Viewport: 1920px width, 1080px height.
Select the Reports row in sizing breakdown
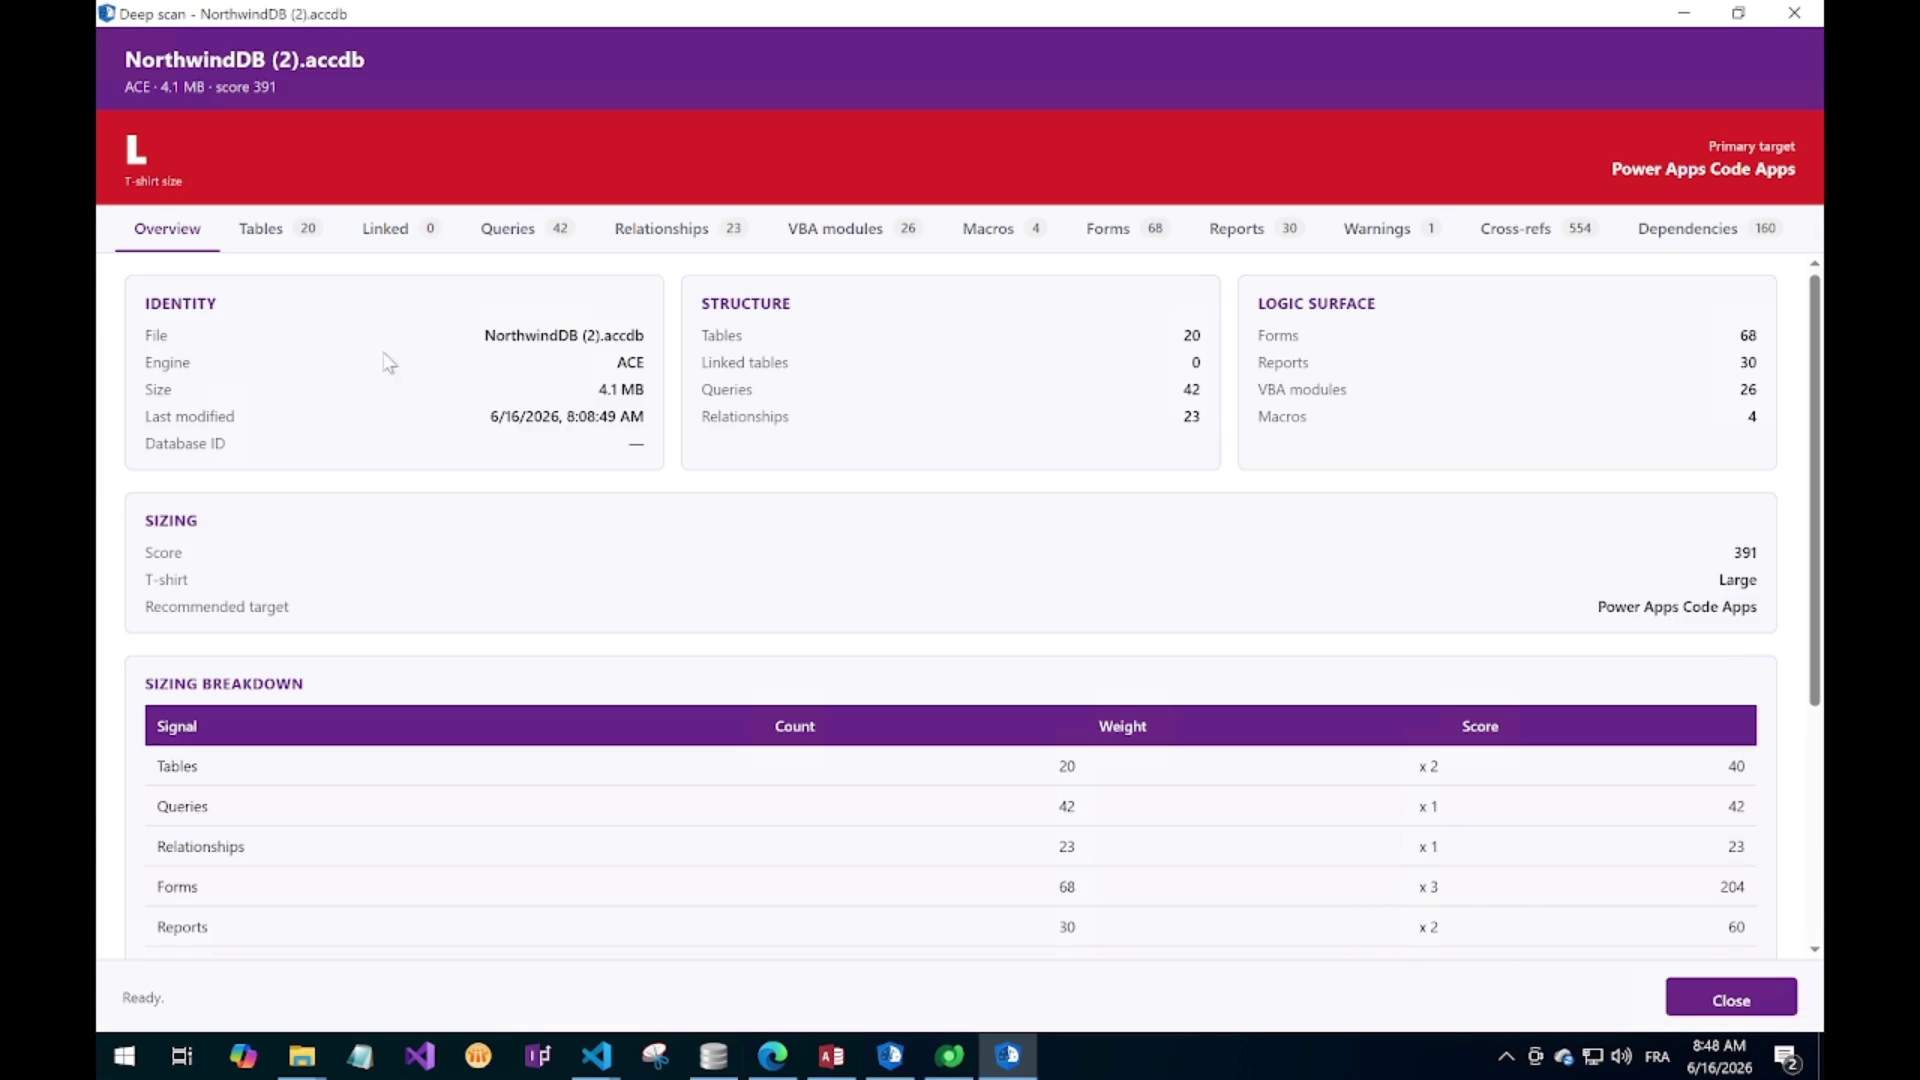click(950, 927)
